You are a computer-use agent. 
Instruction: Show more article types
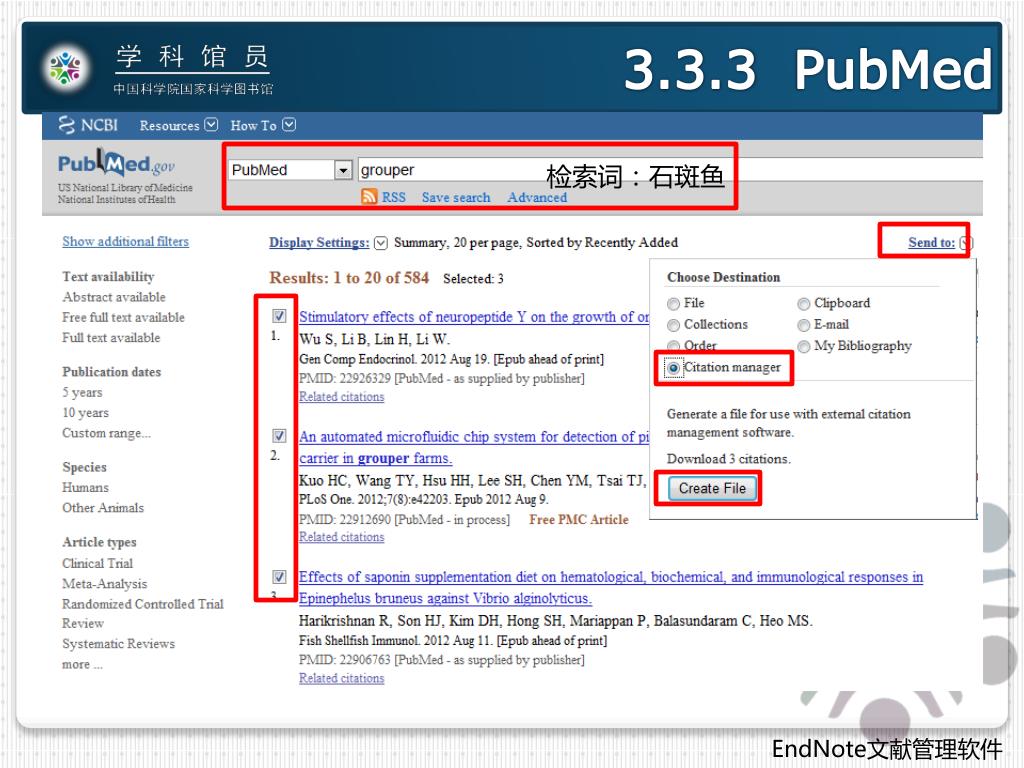pos(82,664)
